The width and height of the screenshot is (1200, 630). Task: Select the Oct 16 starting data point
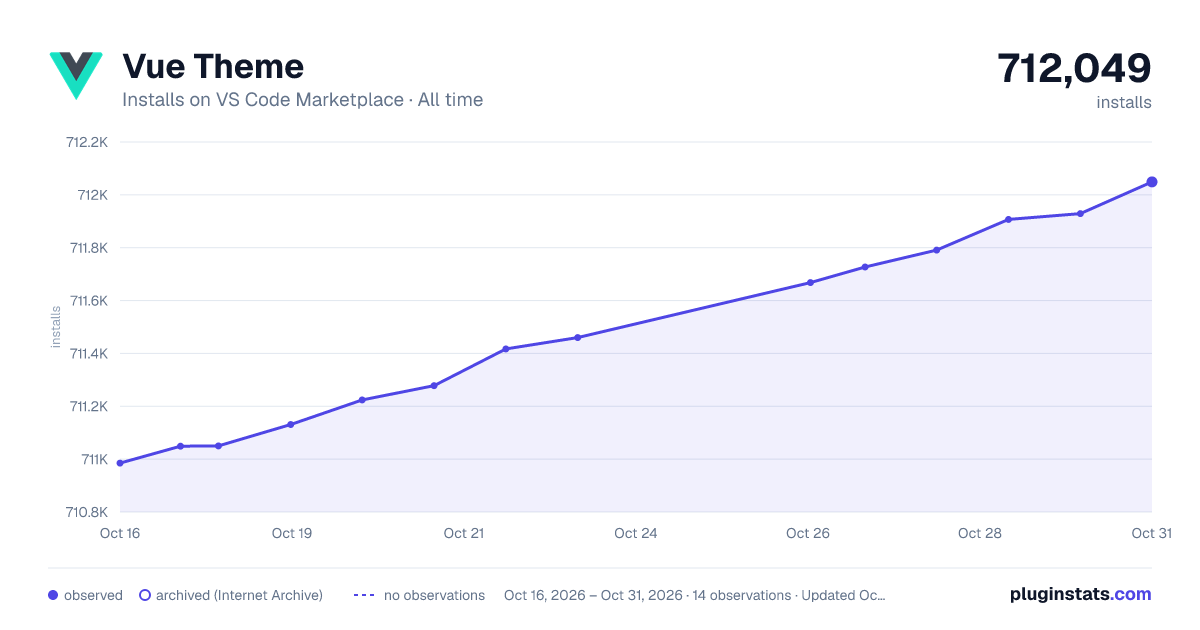[x=120, y=463]
